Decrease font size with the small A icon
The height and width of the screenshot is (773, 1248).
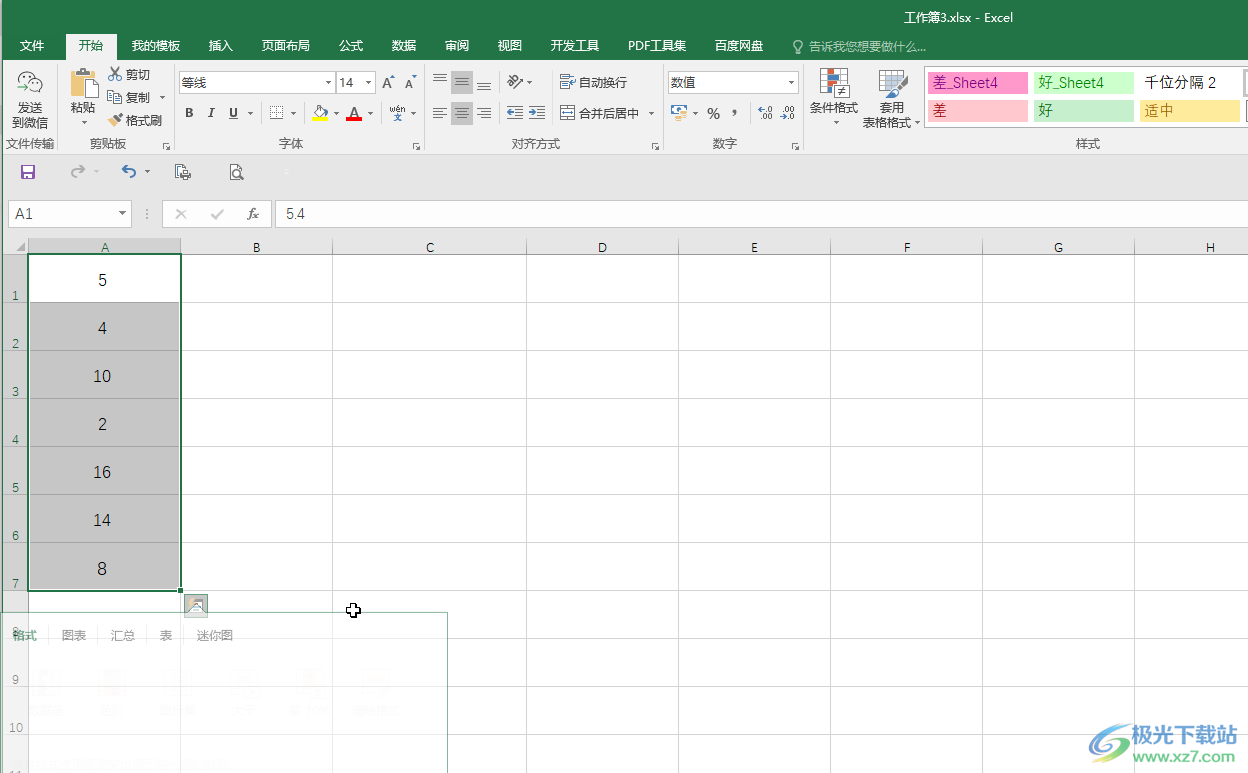[410, 83]
